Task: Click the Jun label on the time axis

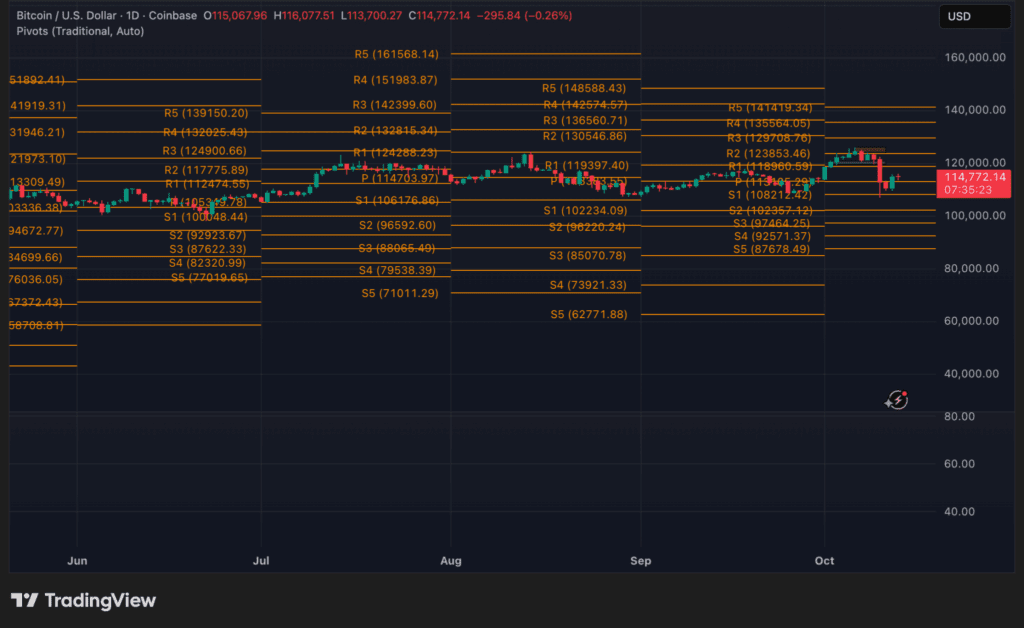Action: click(x=77, y=561)
